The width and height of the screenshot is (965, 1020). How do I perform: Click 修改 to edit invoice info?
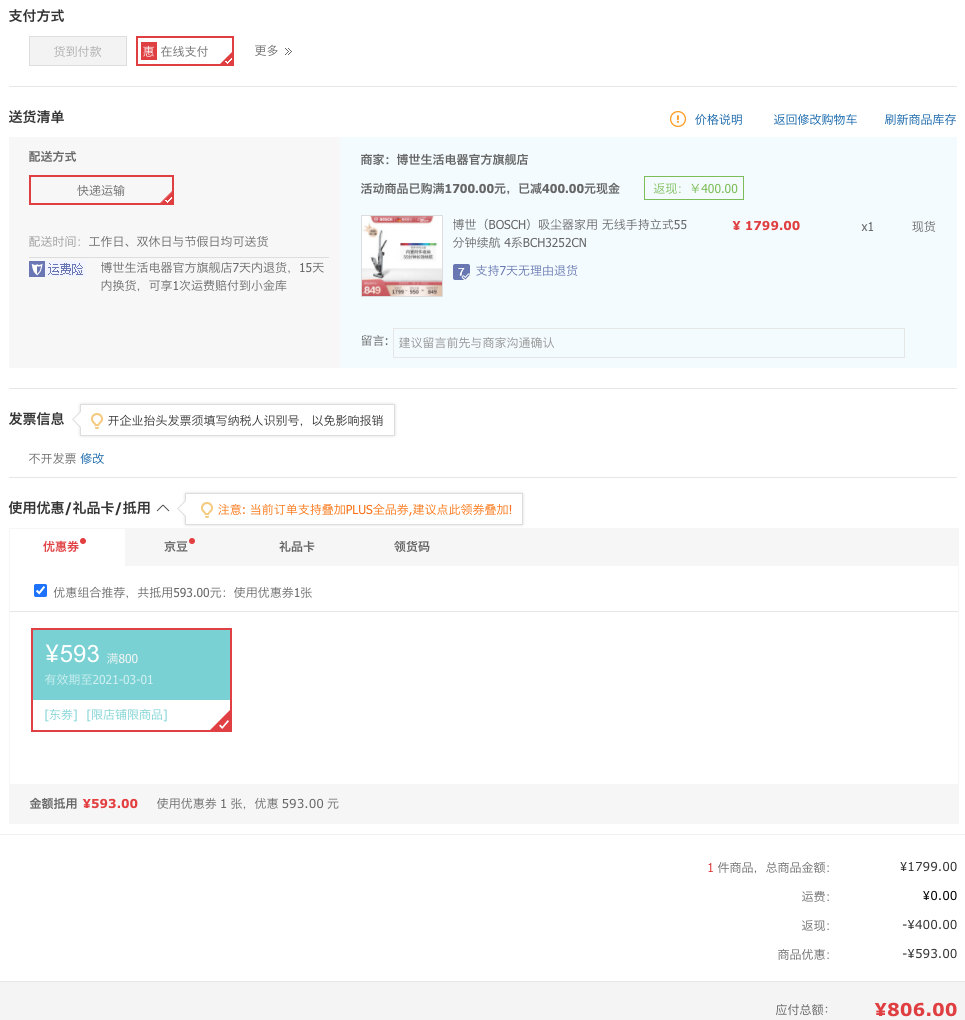click(92, 459)
